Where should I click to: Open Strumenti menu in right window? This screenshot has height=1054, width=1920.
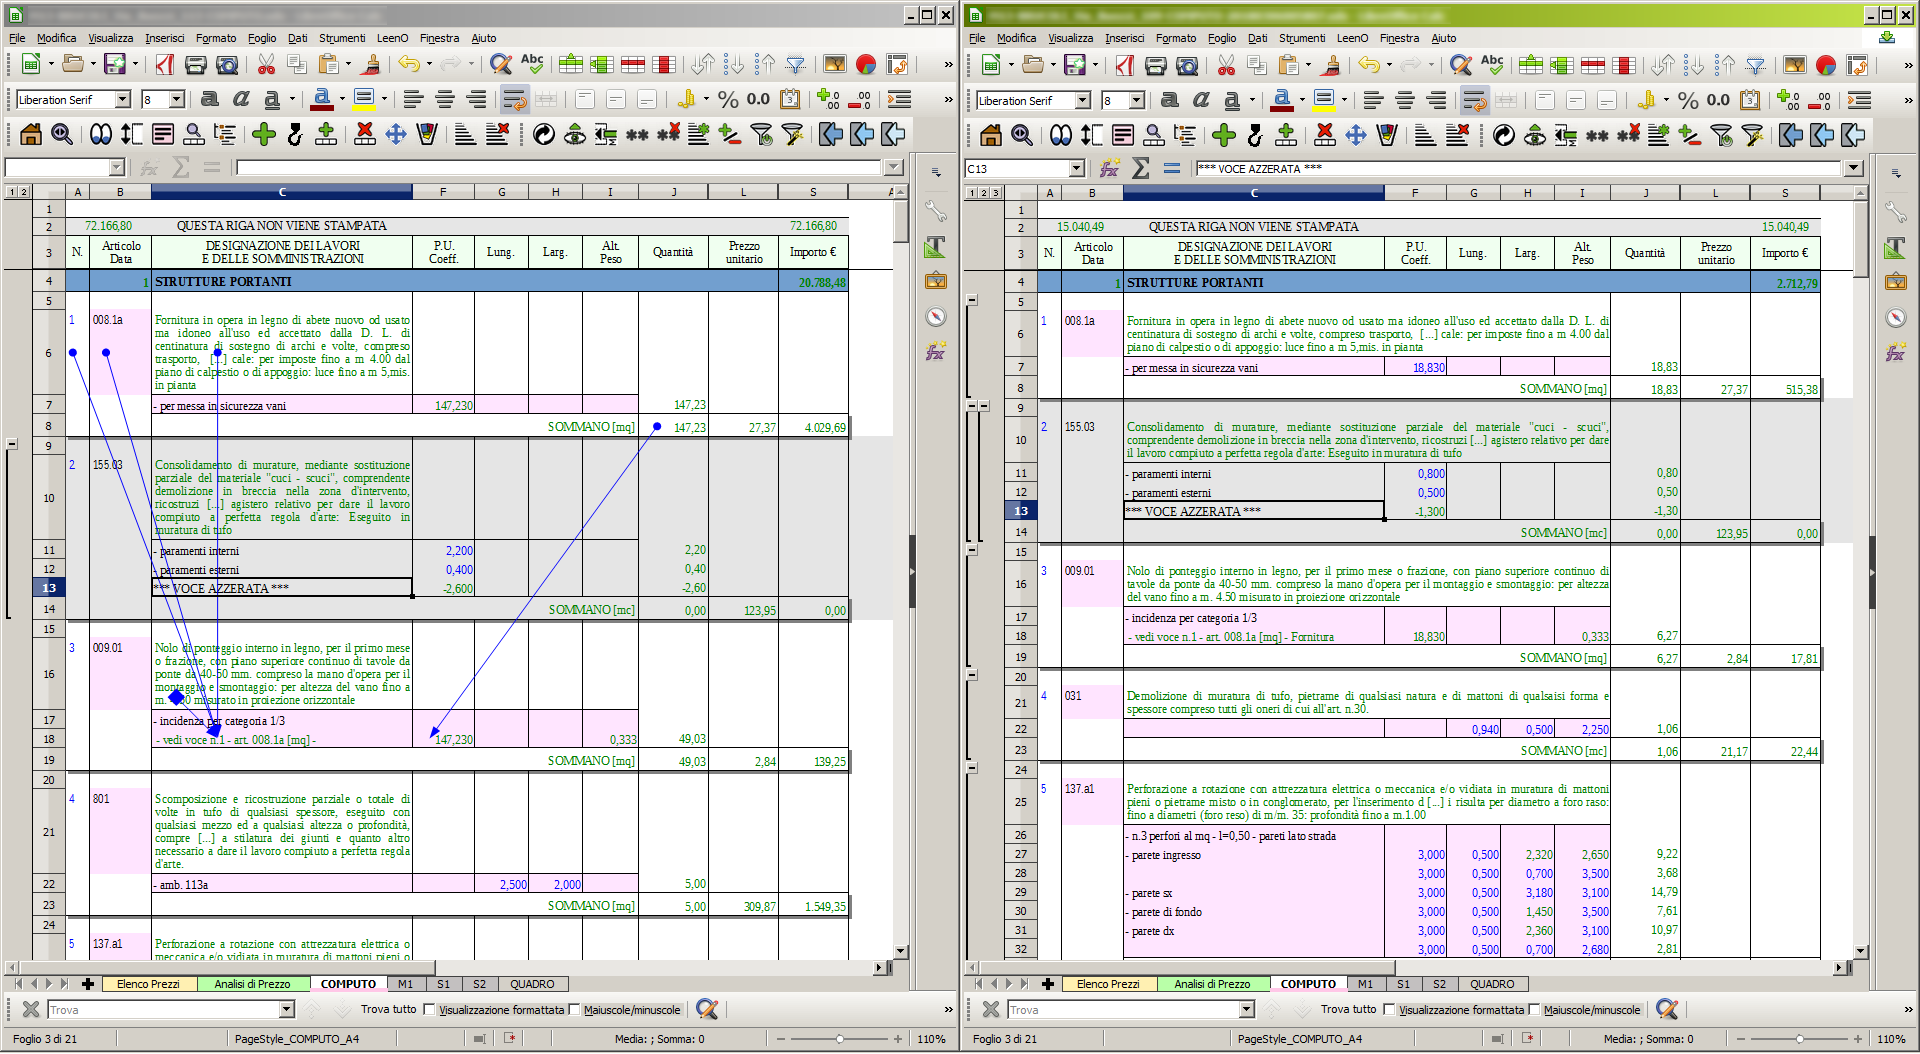coord(1302,38)
